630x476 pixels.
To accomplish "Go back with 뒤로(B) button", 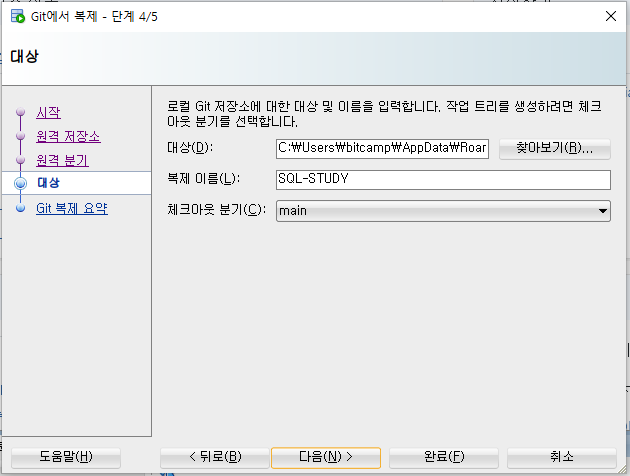I will (x=215, y=457).
